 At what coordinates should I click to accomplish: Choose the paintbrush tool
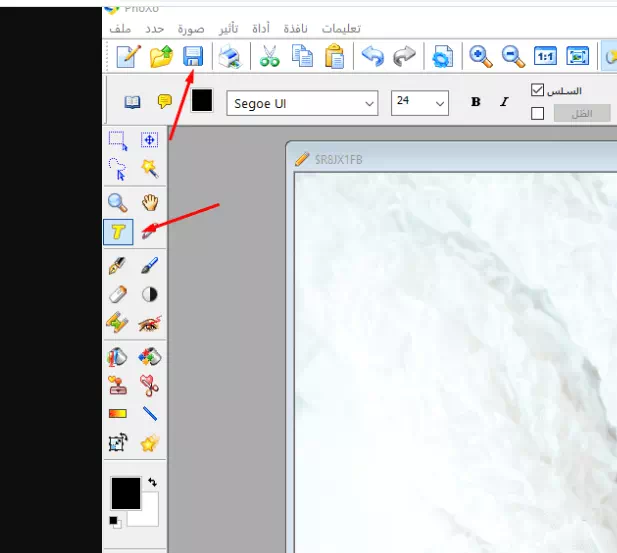point(150,265)
